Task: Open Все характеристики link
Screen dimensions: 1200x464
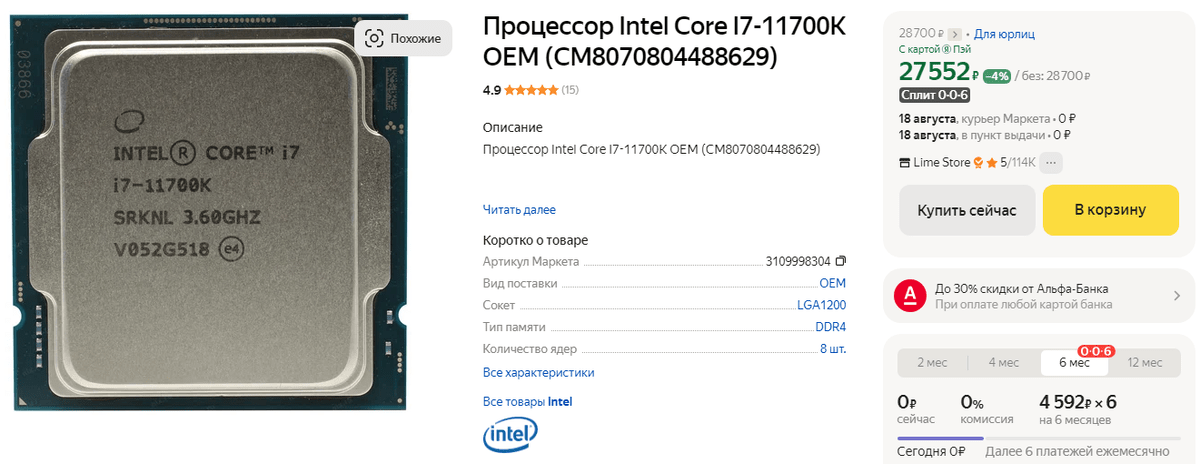Action: (538, 373)
